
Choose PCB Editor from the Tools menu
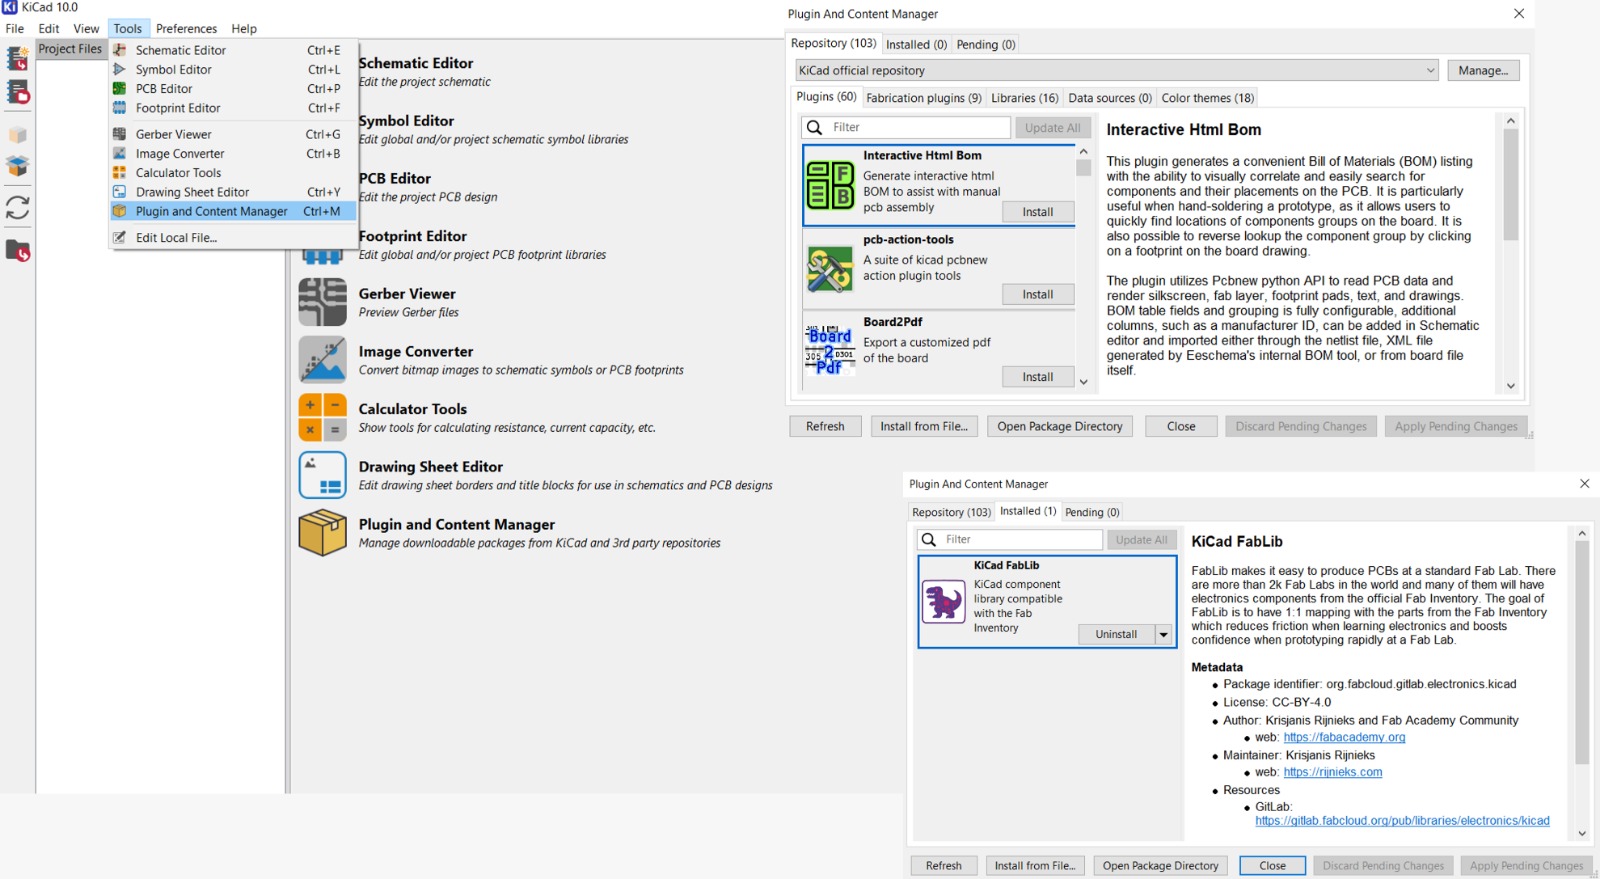[x=232, y=88]
